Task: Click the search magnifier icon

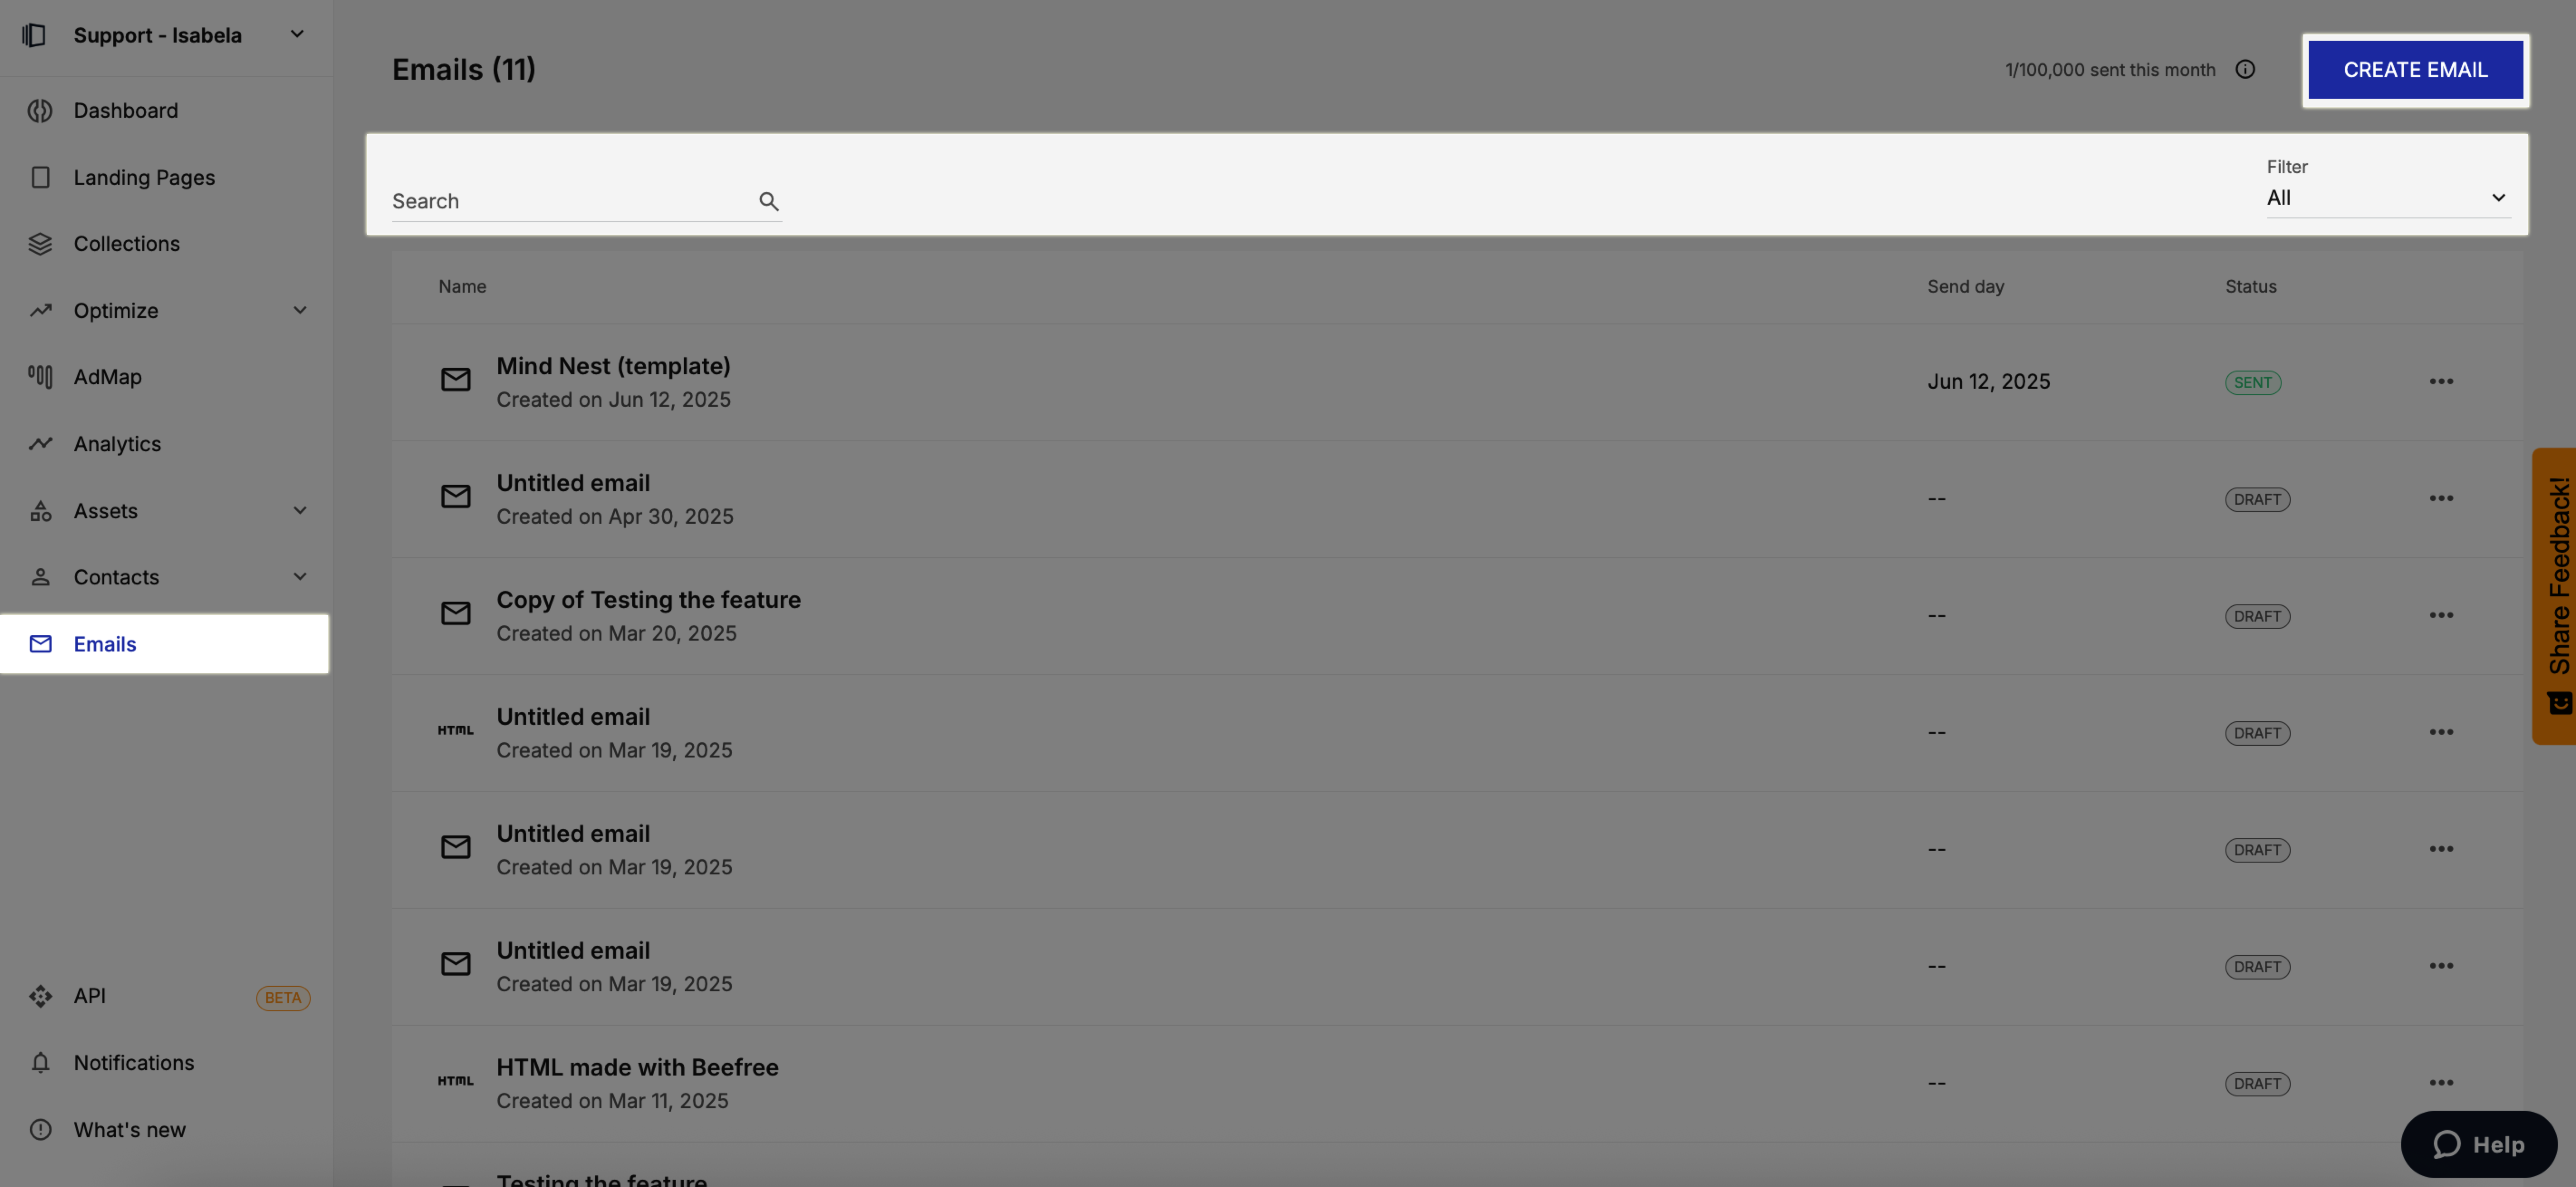Action: point(768,201)
